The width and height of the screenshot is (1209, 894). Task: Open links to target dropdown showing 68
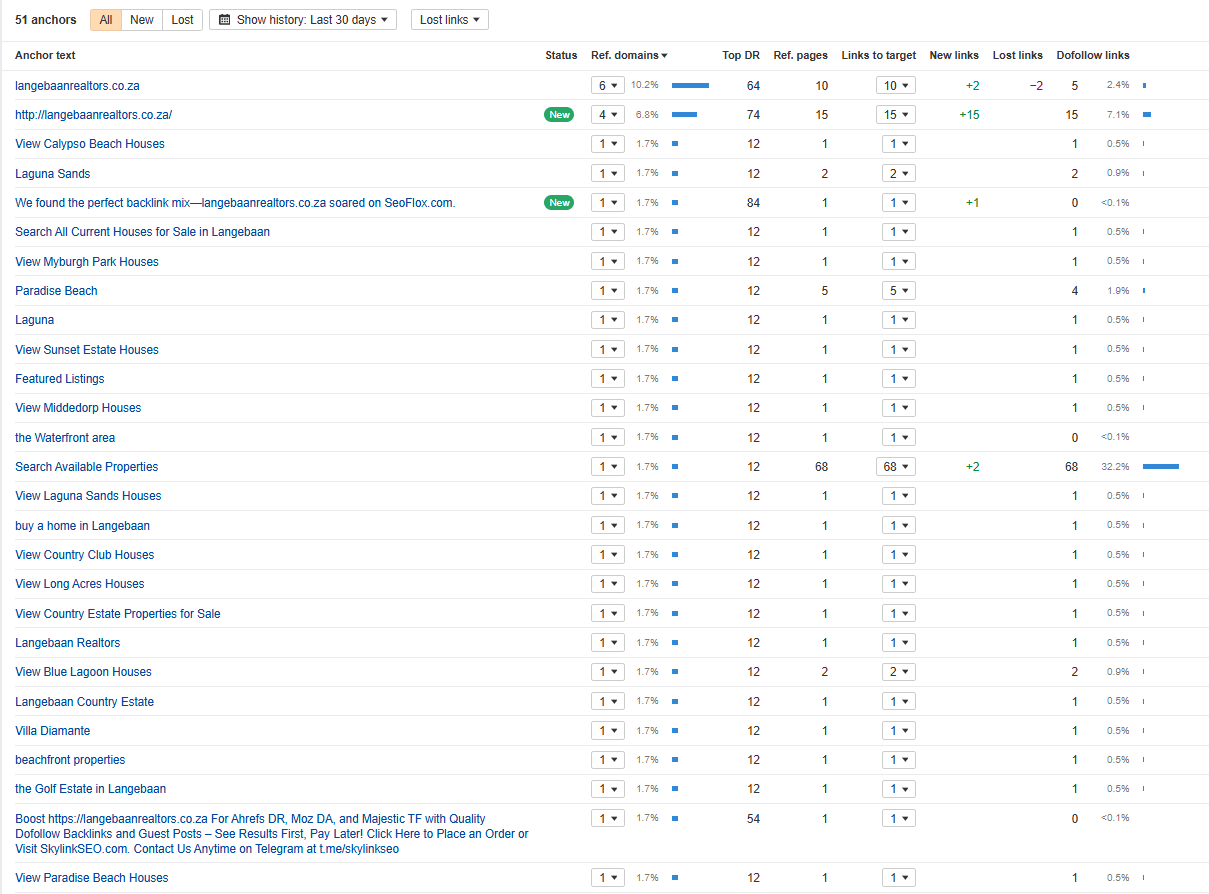click(x=895, y=467)
